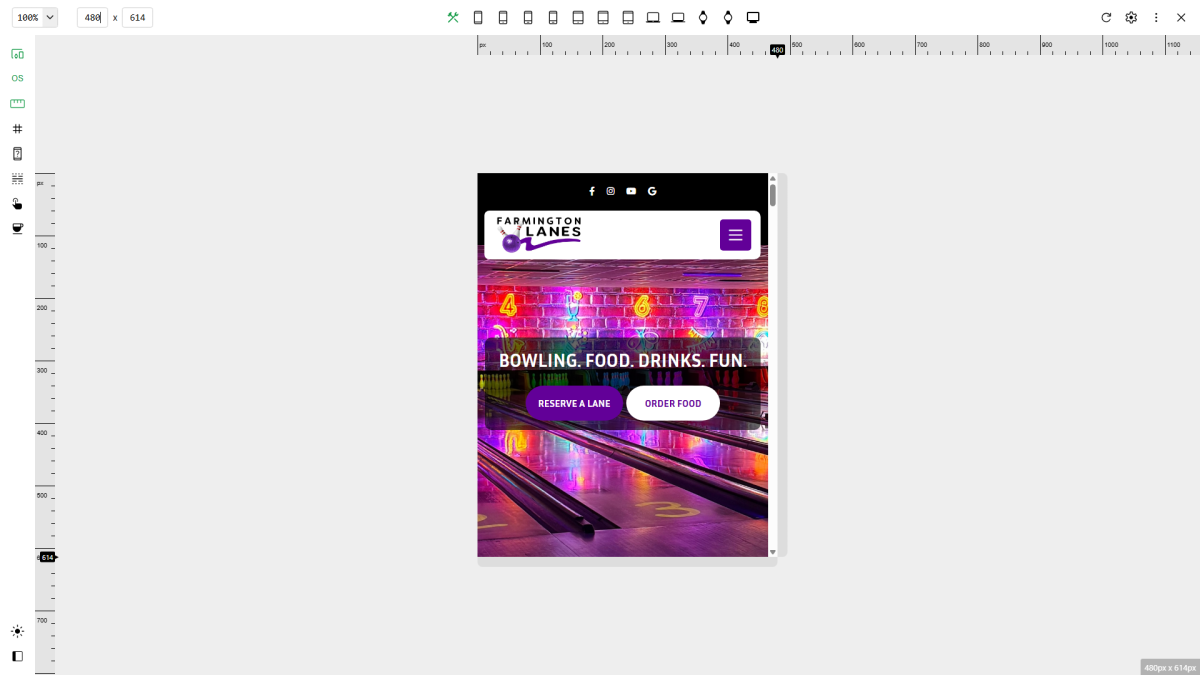Viewport: 1200px width, 675px height.
Task: Click the coffee cup icon in sidebar
Action: tap(17, 228)
